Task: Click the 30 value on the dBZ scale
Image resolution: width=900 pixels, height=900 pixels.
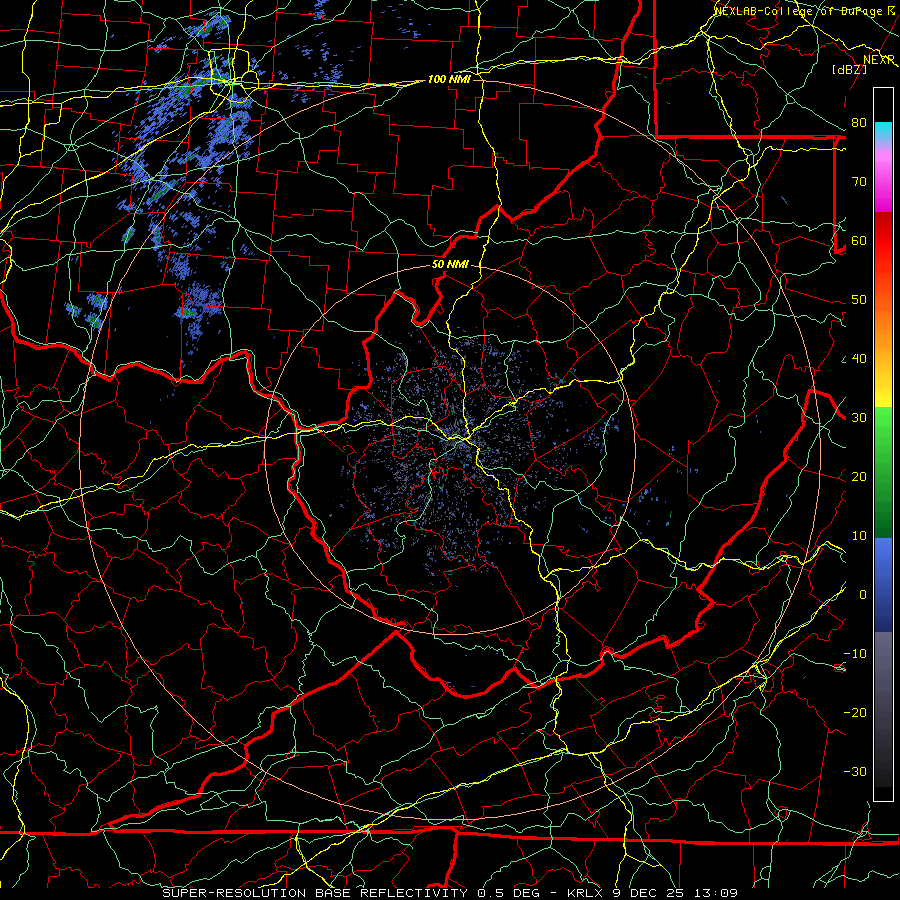Action: point(859,418)
